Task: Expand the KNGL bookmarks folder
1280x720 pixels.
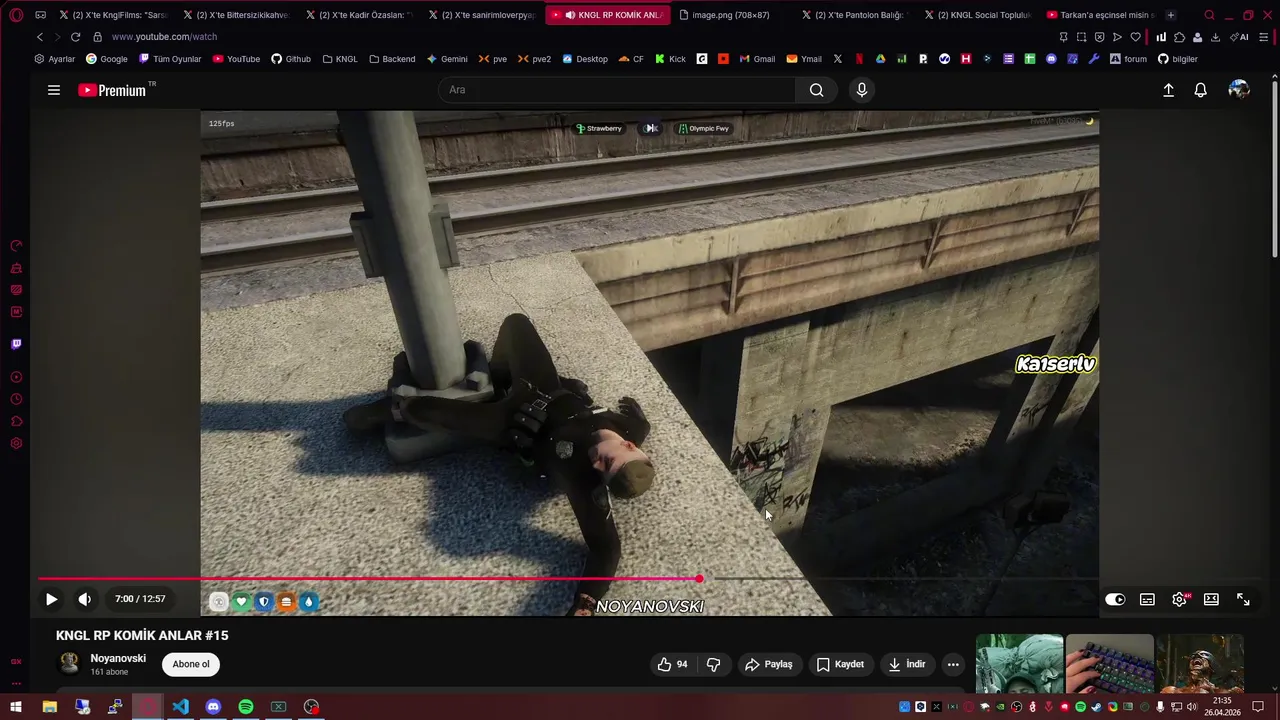Action: click(340, 59)
